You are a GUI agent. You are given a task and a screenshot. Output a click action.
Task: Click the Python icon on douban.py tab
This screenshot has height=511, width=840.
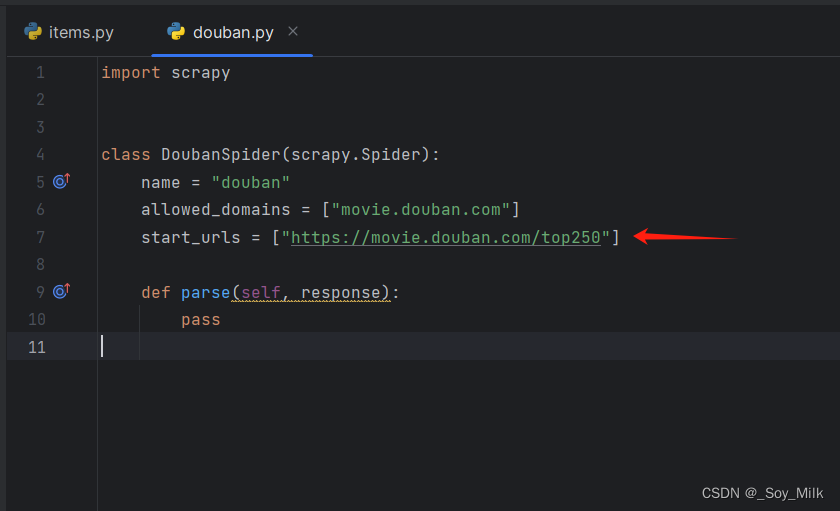click(x=176, y=32)
